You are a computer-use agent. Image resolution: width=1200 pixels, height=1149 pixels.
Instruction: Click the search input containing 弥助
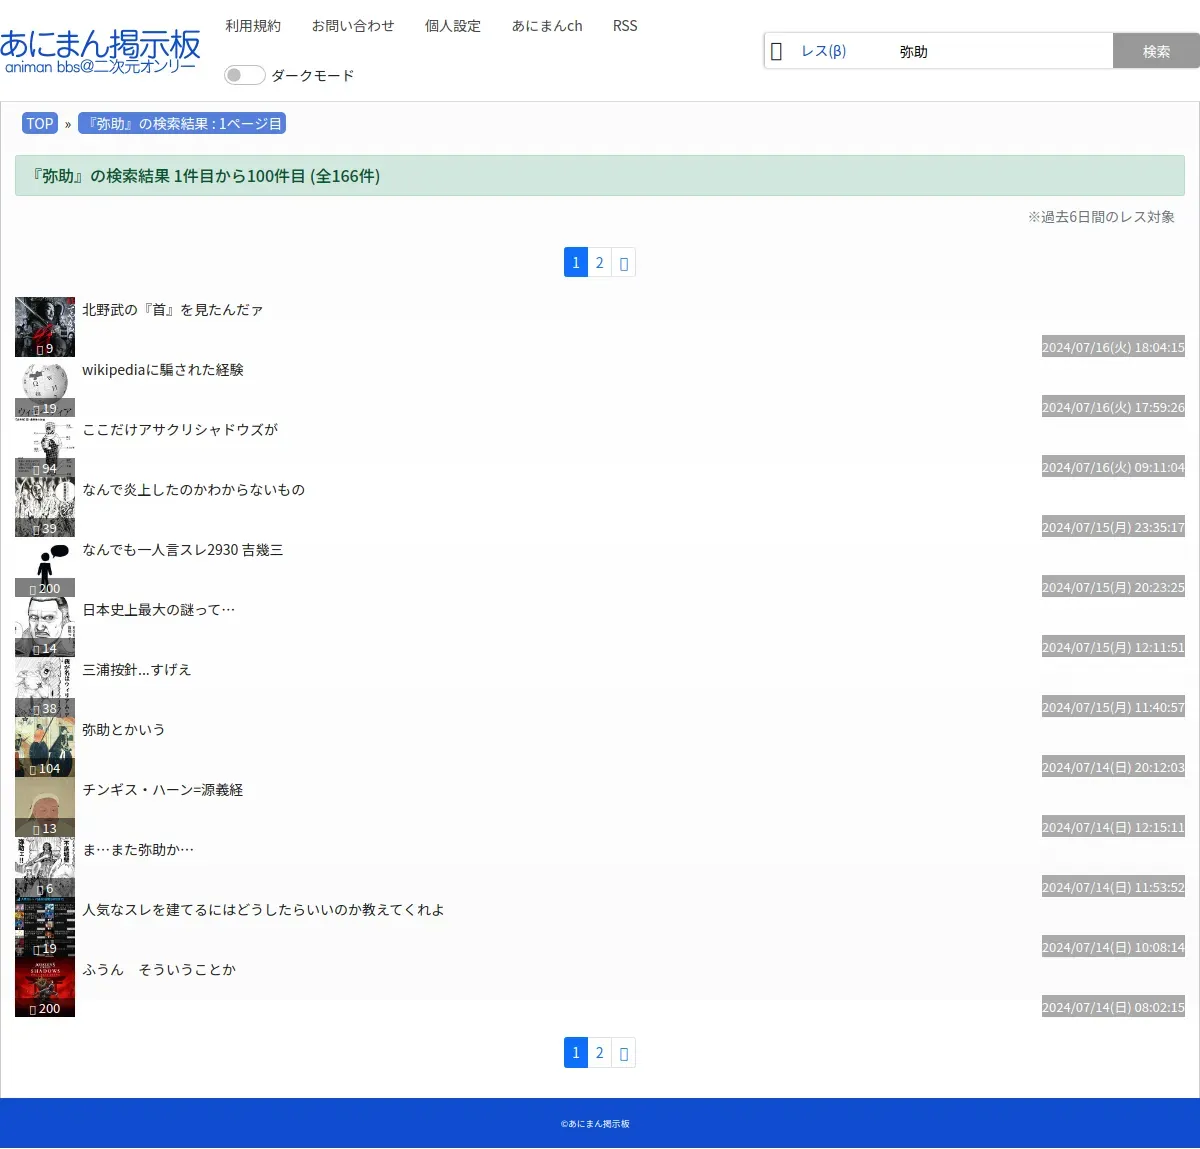1000,51
